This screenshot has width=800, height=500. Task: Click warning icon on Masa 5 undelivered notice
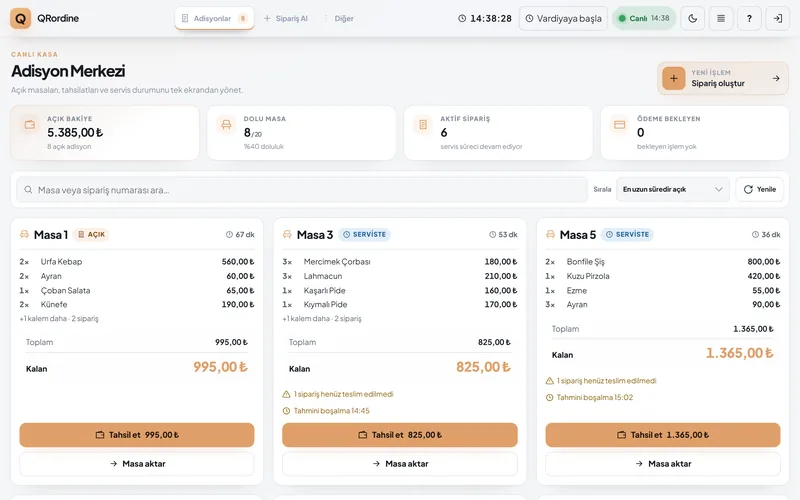click(x=549, y=381)
